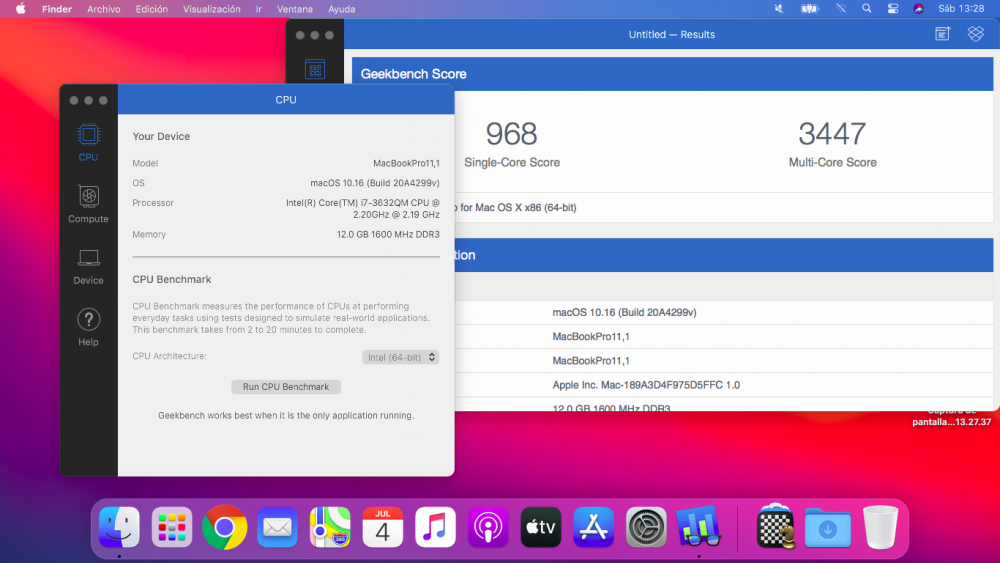Image resolution: width=1000 pixels, height=563 pixels.
Task: Open the Visualización menu
Action: point(212,9)
